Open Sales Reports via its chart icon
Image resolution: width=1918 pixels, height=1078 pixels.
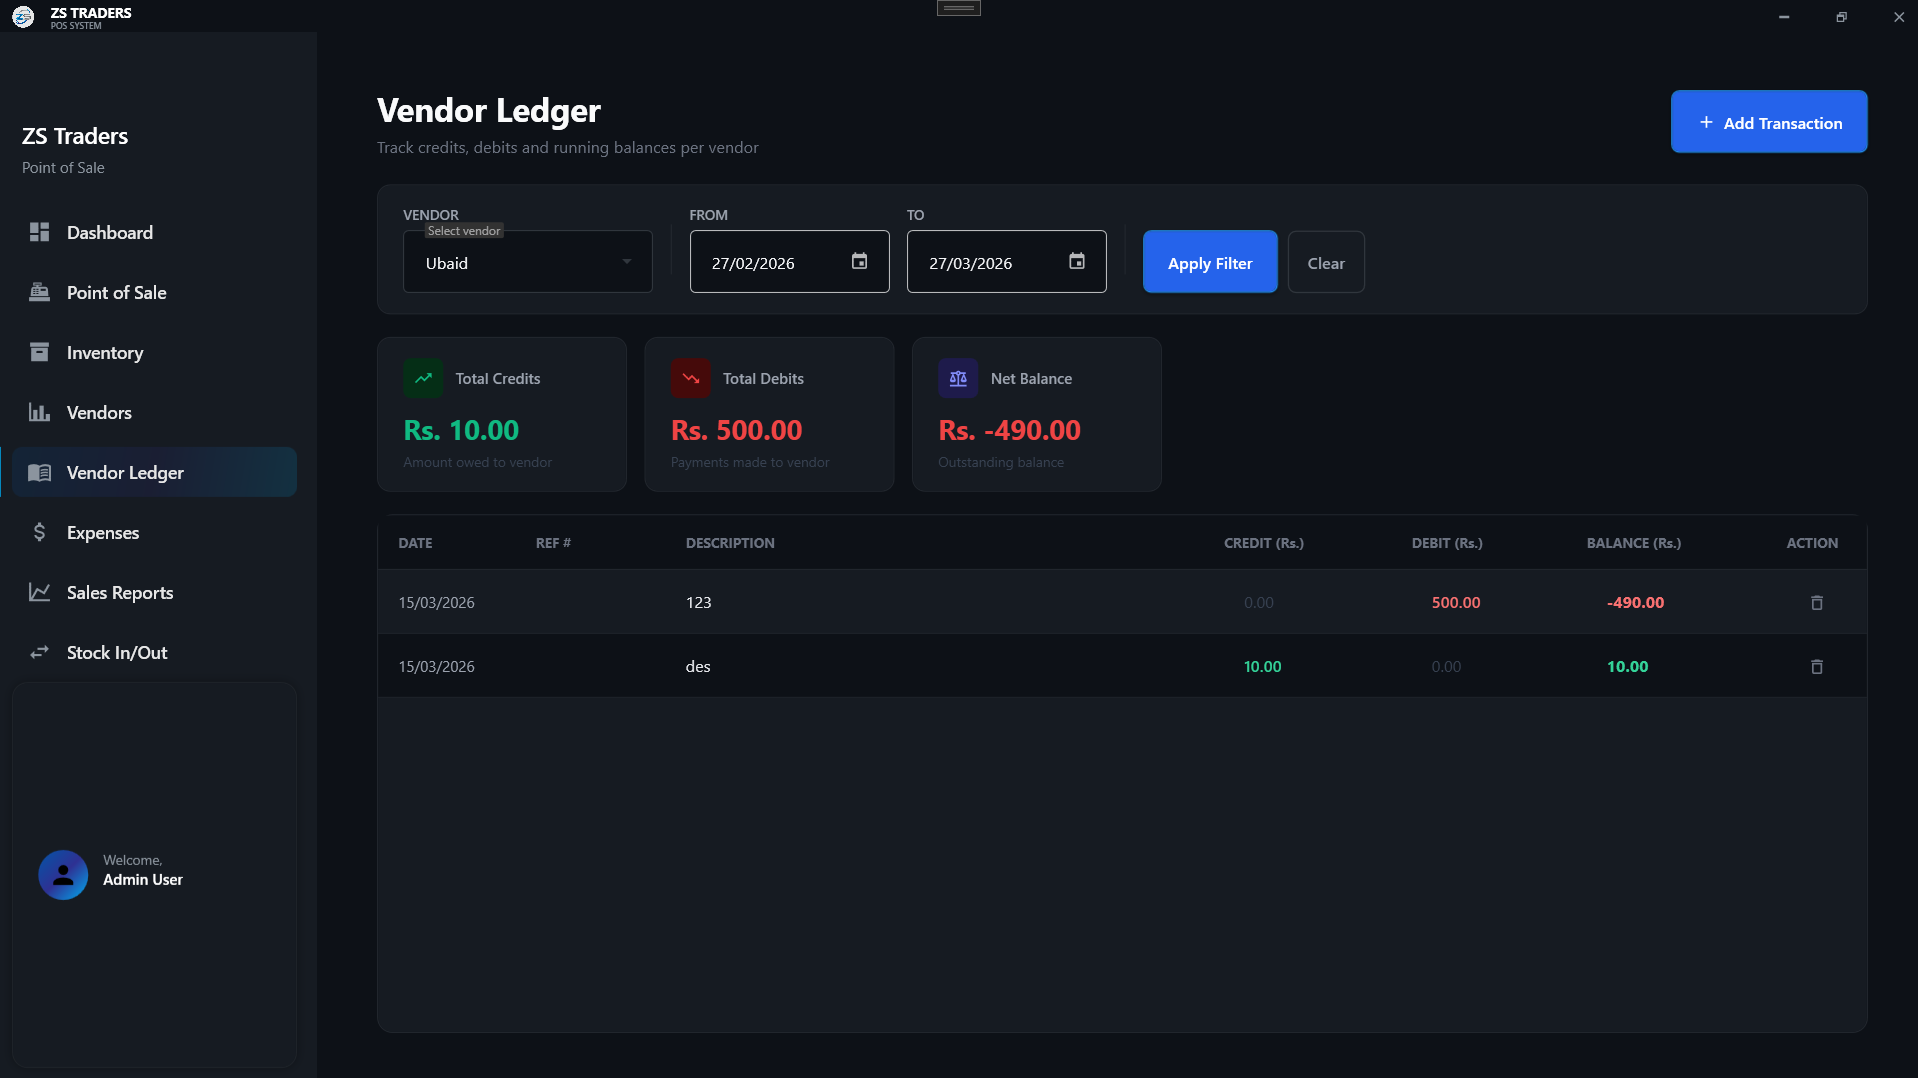coord(40,592)
